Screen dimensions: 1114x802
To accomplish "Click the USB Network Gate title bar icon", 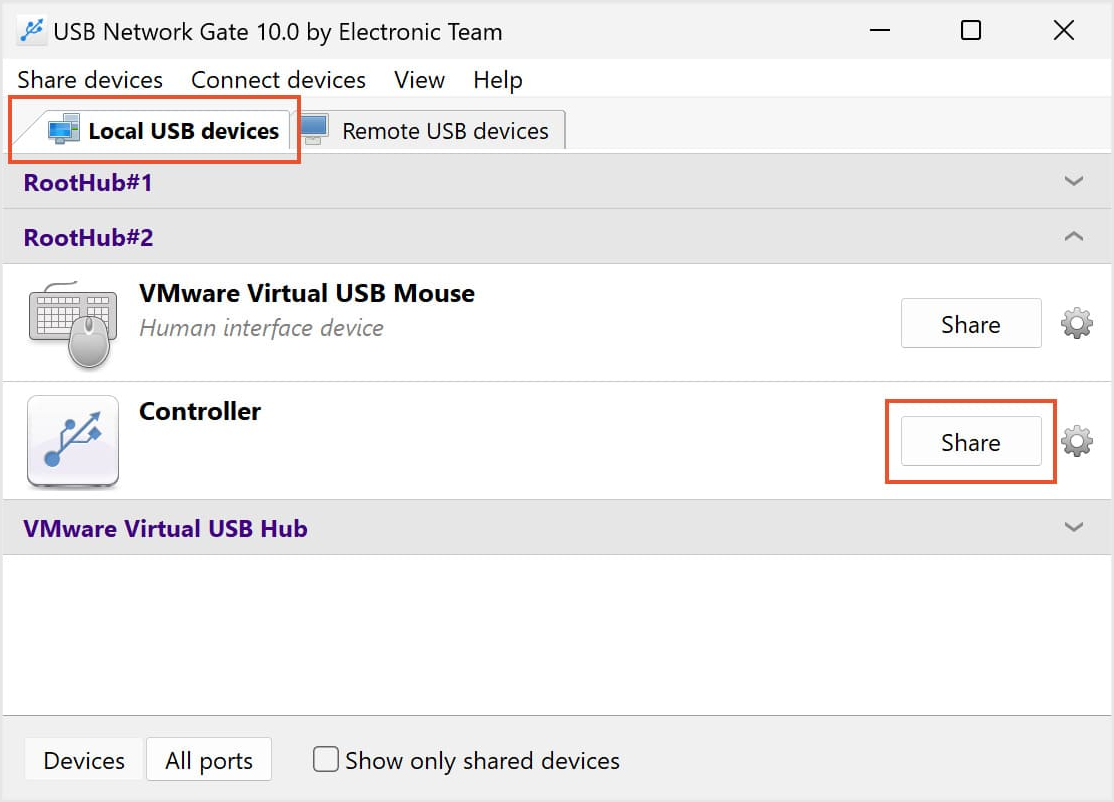I will point(32,31).
